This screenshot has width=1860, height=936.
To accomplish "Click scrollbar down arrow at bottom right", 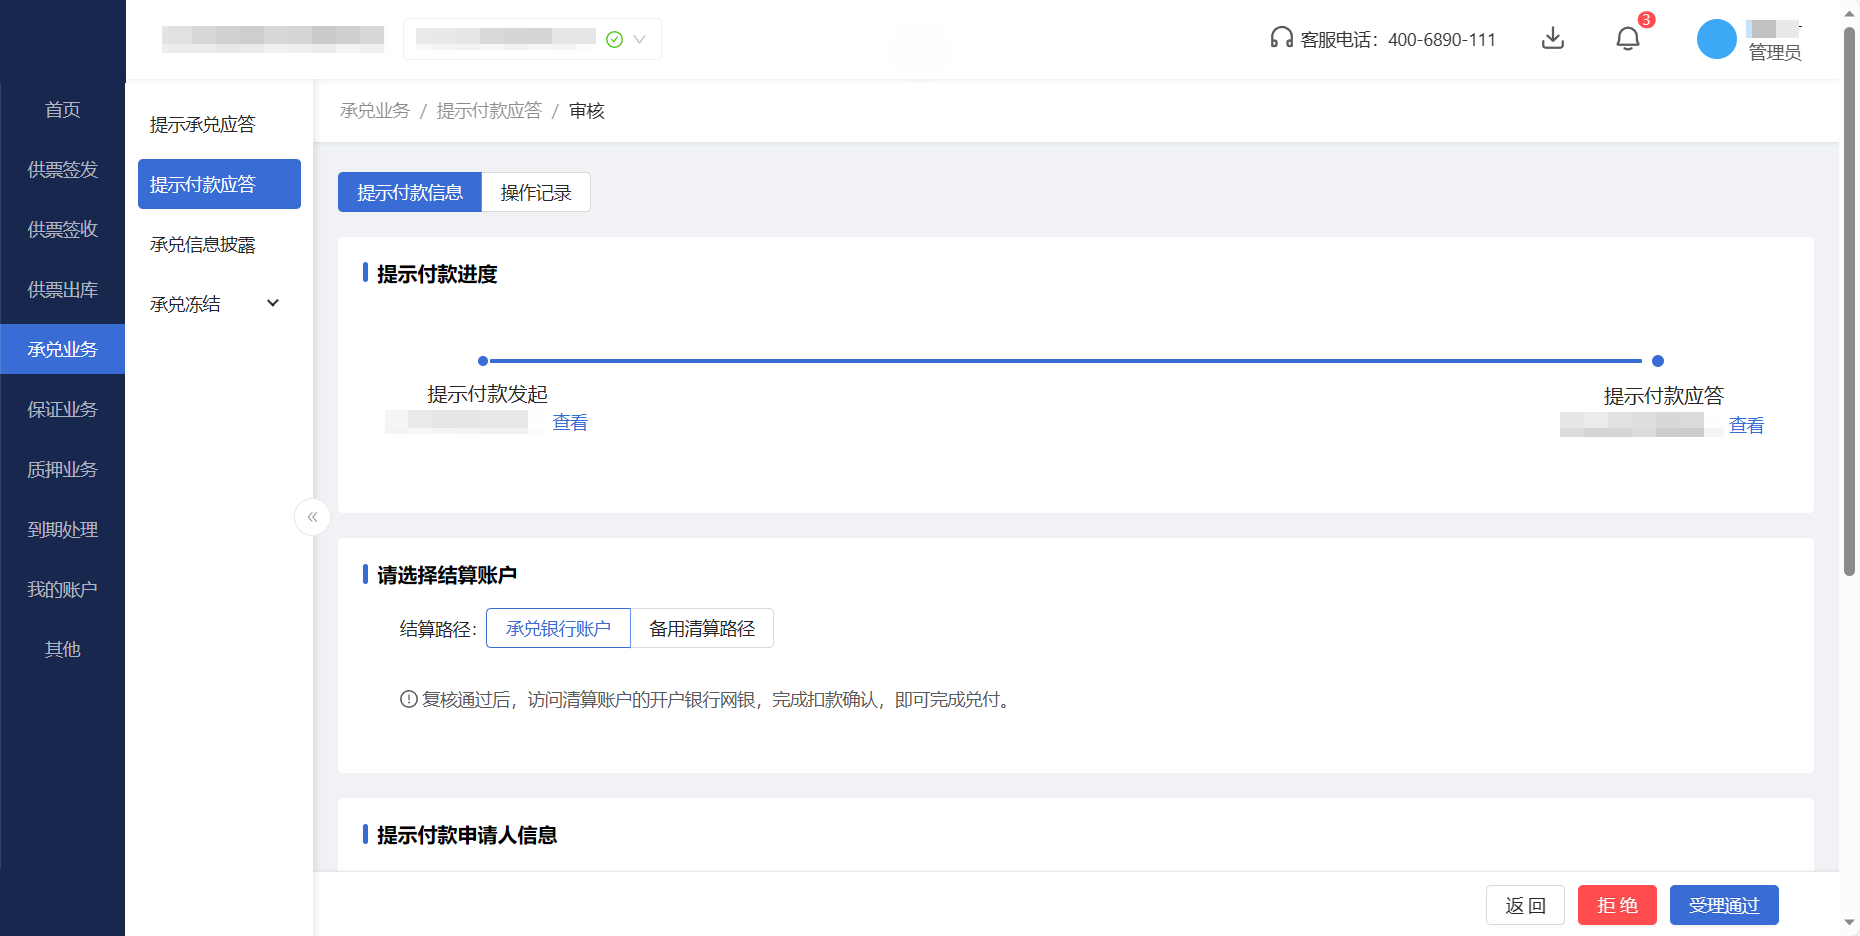I will pos(1849,924).
